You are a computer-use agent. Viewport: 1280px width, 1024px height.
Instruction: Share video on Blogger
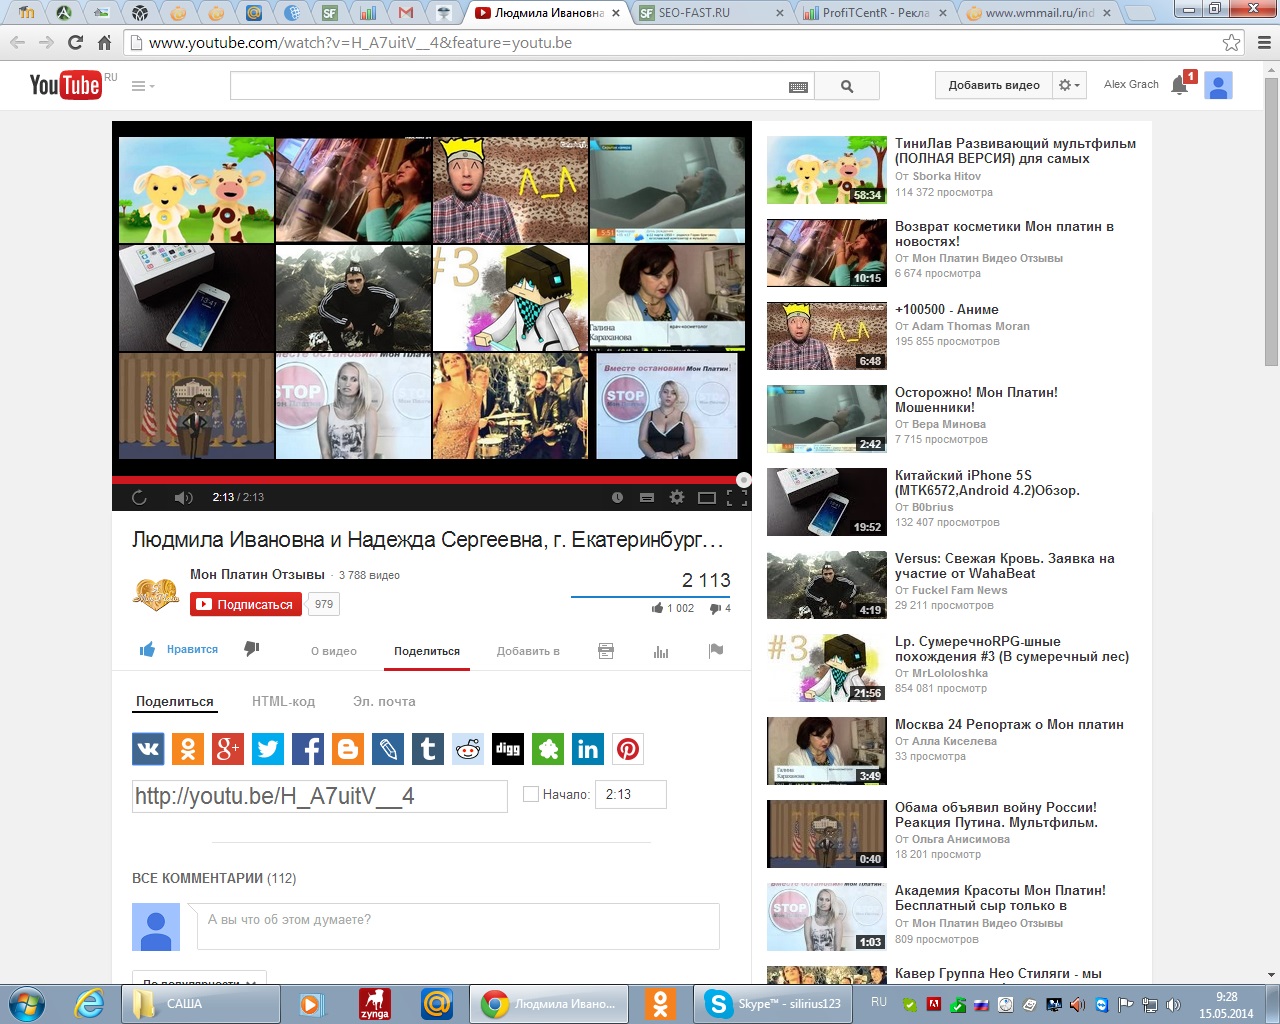(x=348, y=749)
